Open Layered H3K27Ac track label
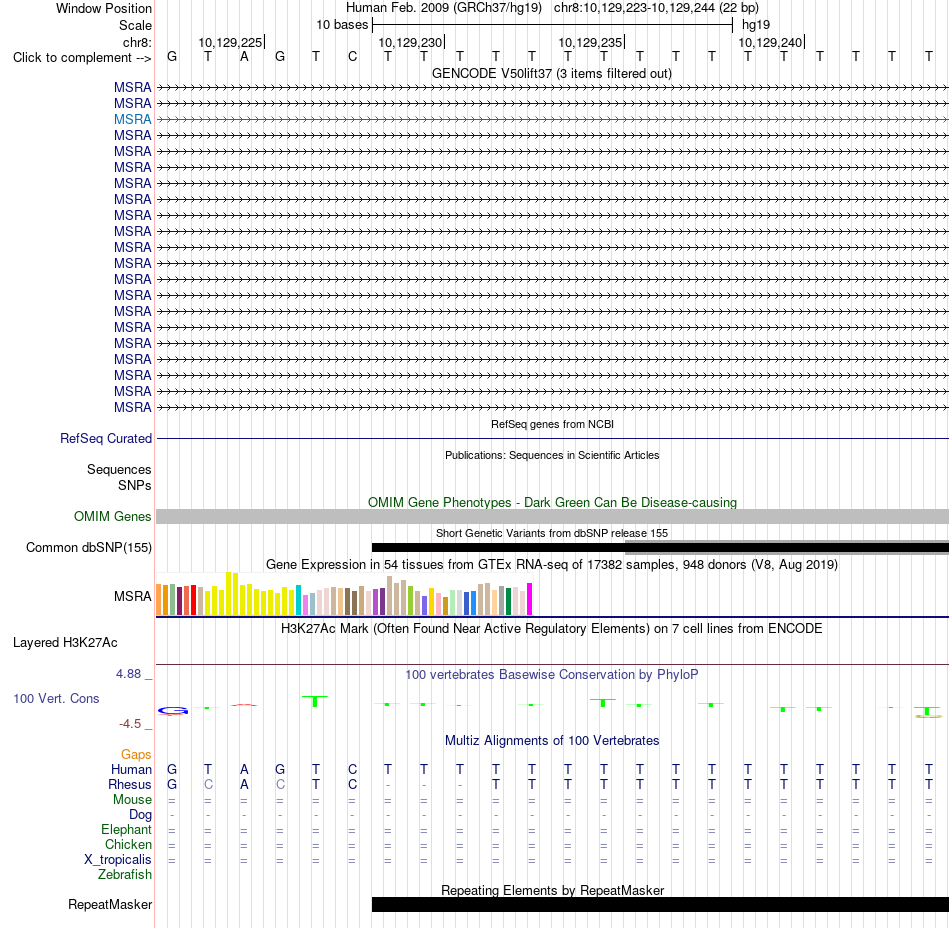The image size is (950, 928). click(x=65, y=642)
